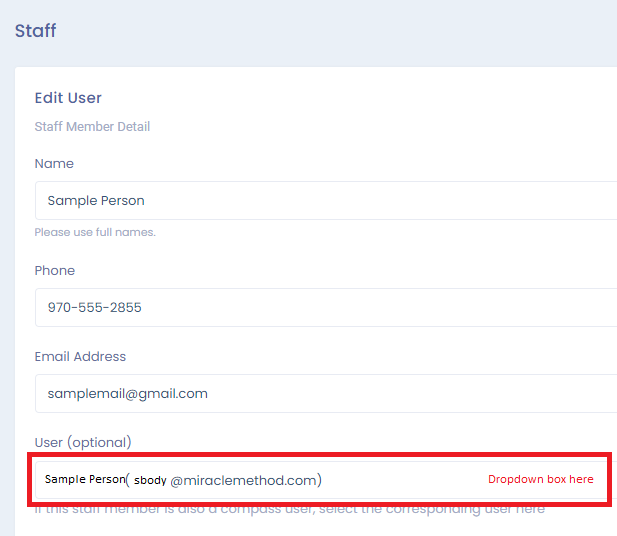Click the Name field label
The width and height of the screenshot is (617, 536).
pos(54,163)
